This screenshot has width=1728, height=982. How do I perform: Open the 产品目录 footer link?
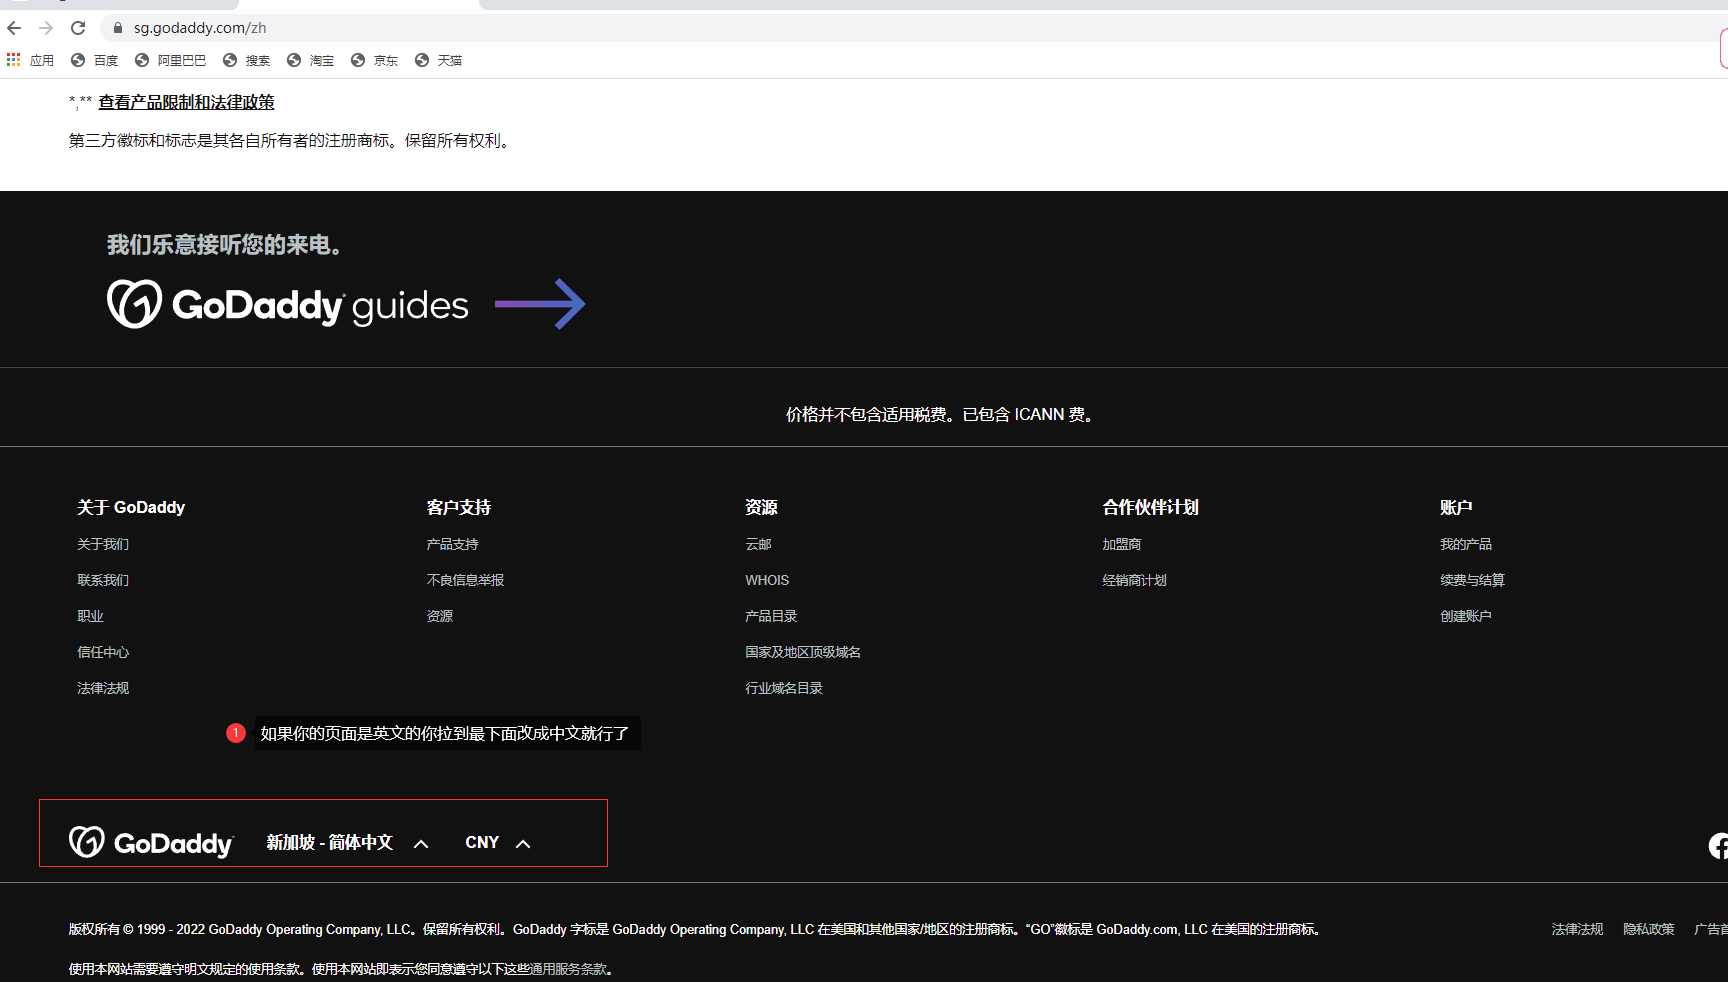tap(771, 616)
